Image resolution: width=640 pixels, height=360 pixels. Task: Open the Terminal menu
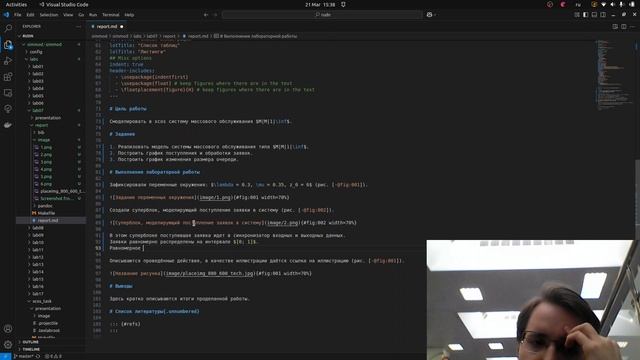[x=111, y=15]
